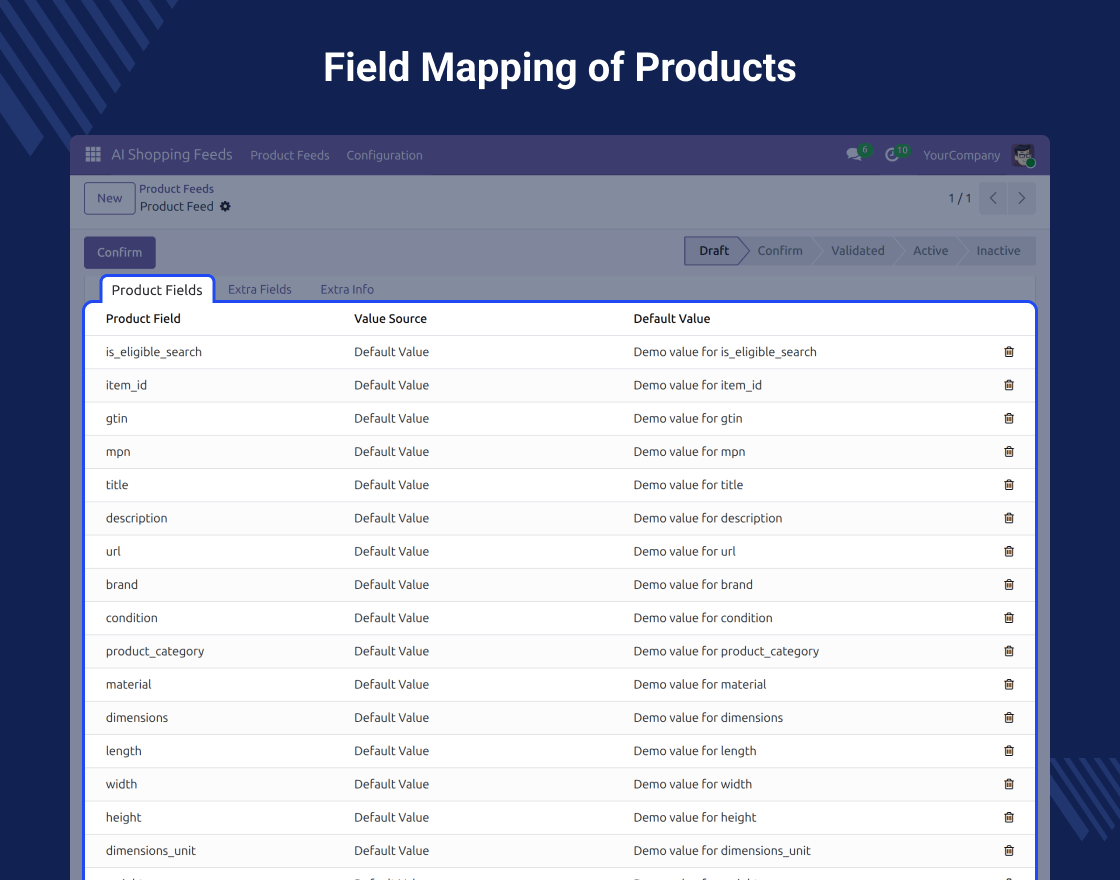
Task: Delete the dimensions row
Action: (1009, 717)
